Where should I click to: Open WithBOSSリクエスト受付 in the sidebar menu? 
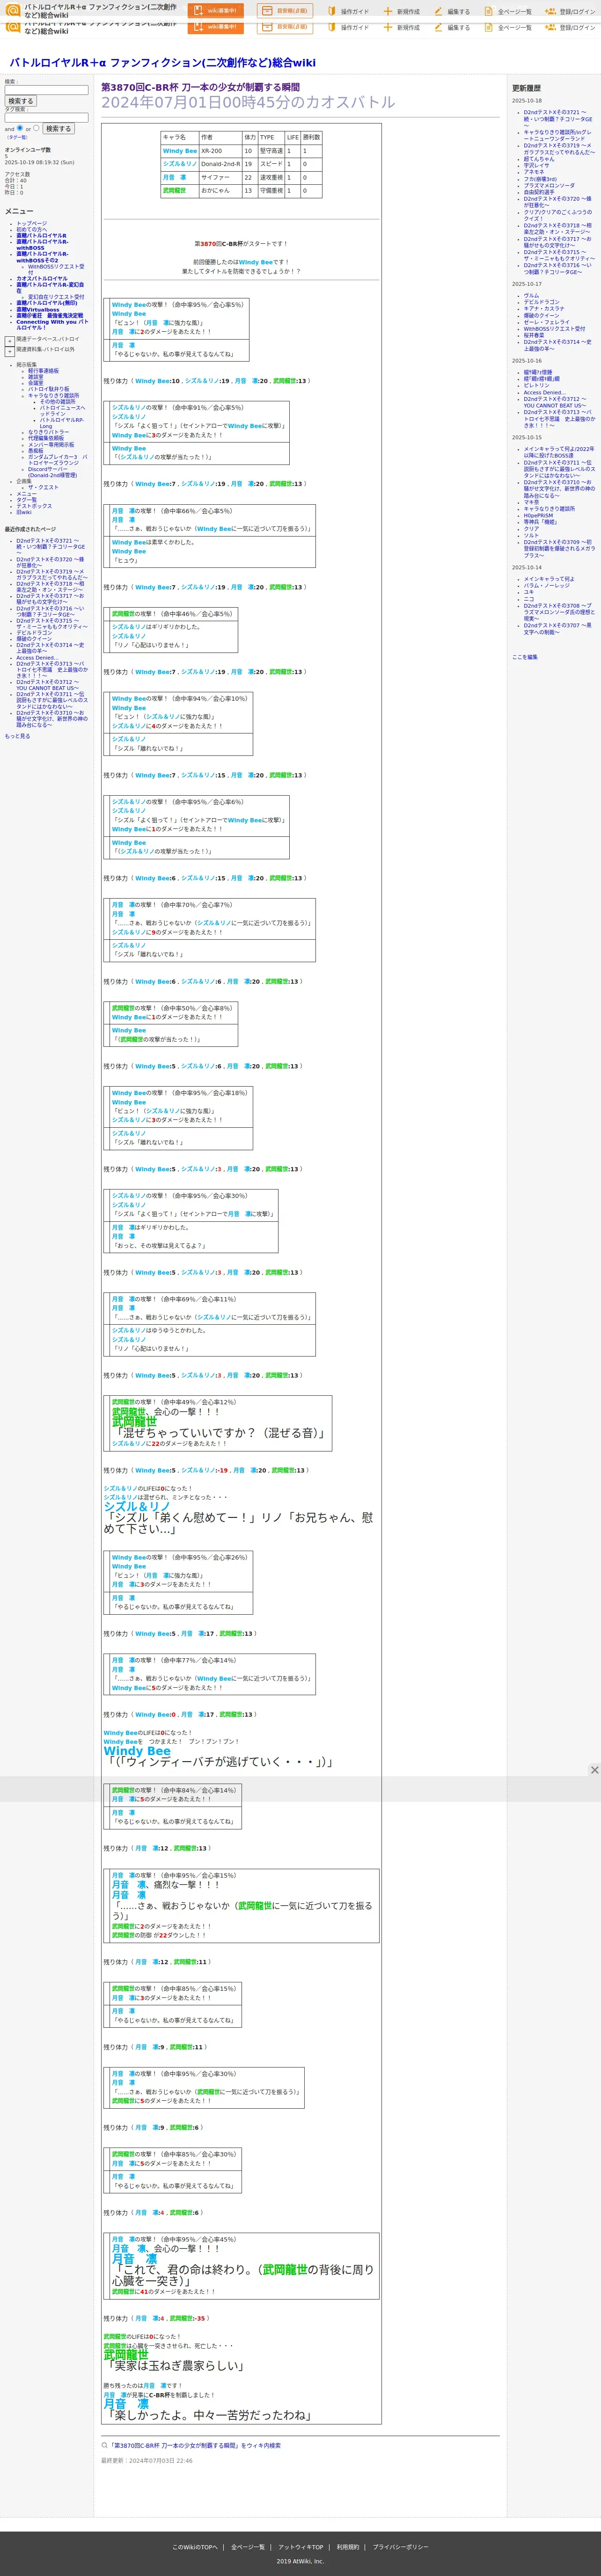tap(56, 269)
